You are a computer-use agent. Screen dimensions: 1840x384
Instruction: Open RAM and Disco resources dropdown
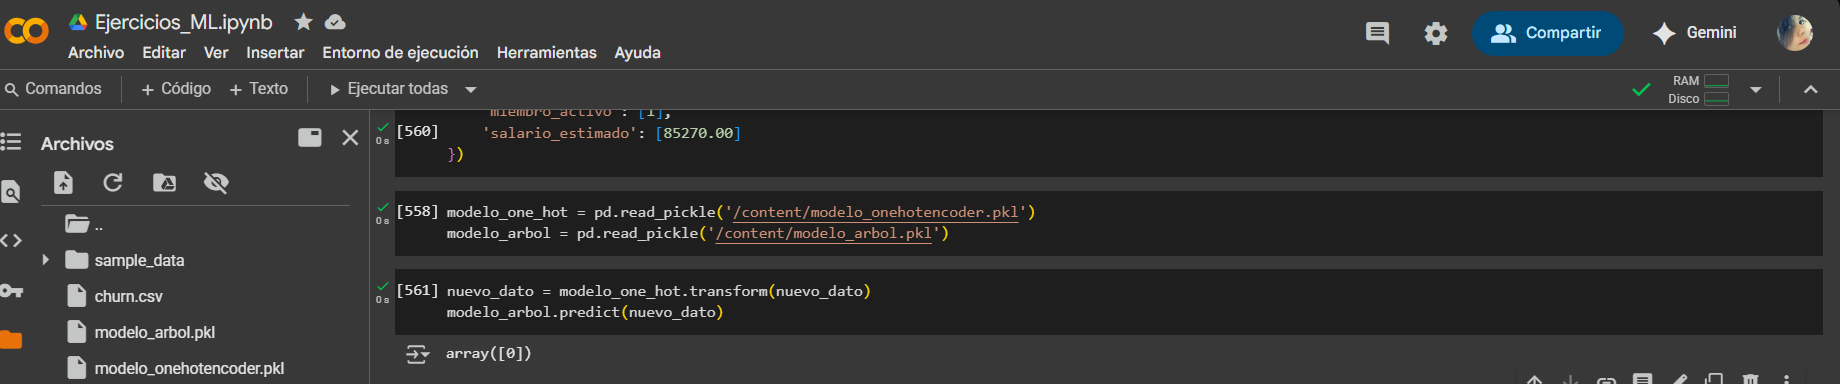(1756, 90)
